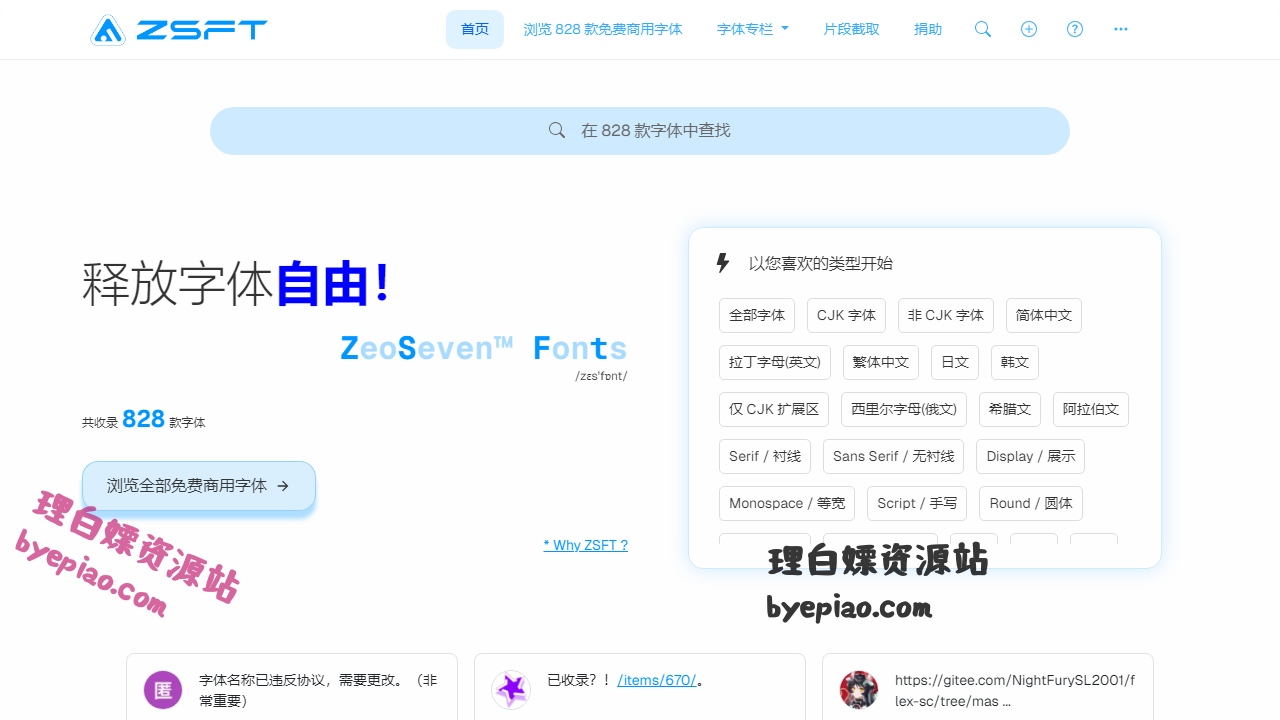
Task: Click the ZeoSeven Fonts title text
Action: pyautogui.click(x=484, y=348)
